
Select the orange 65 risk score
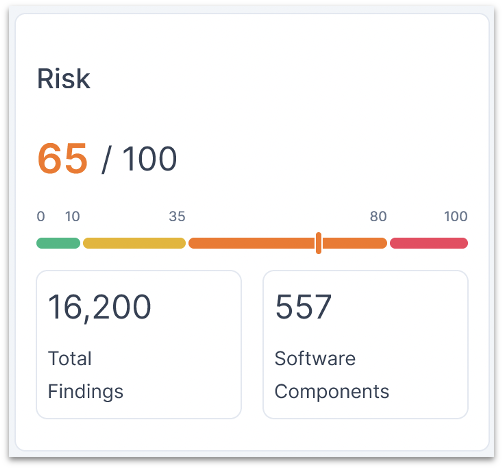coord(62,158)
